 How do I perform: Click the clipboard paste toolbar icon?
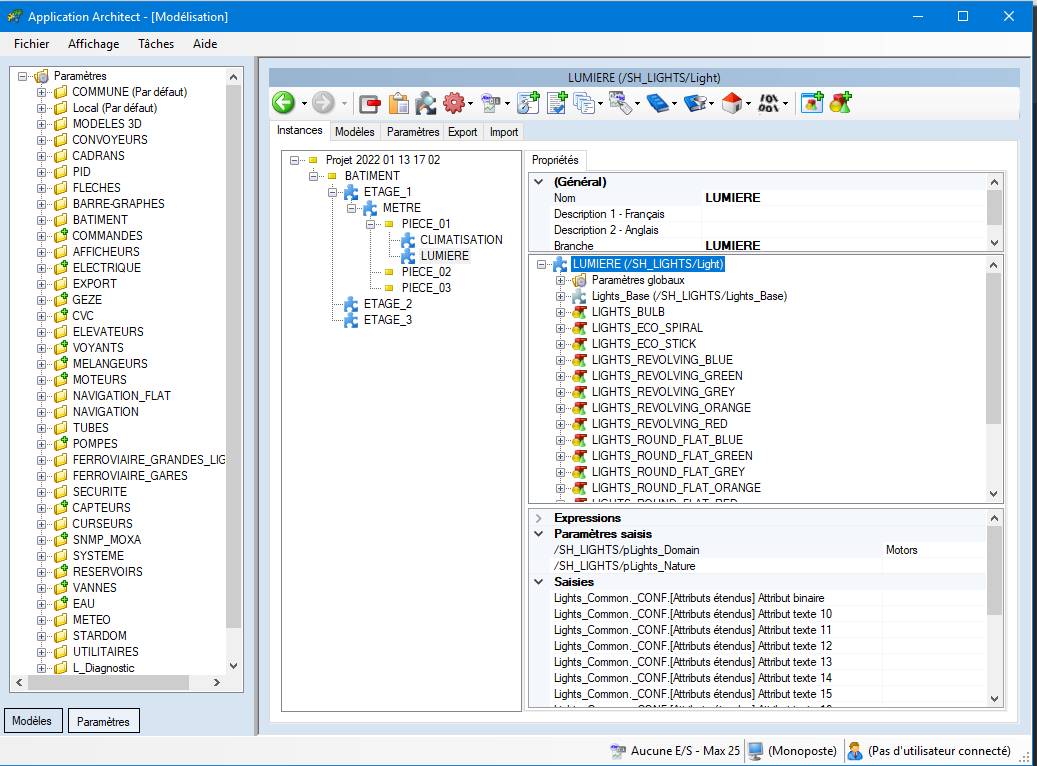coord(399,103)
